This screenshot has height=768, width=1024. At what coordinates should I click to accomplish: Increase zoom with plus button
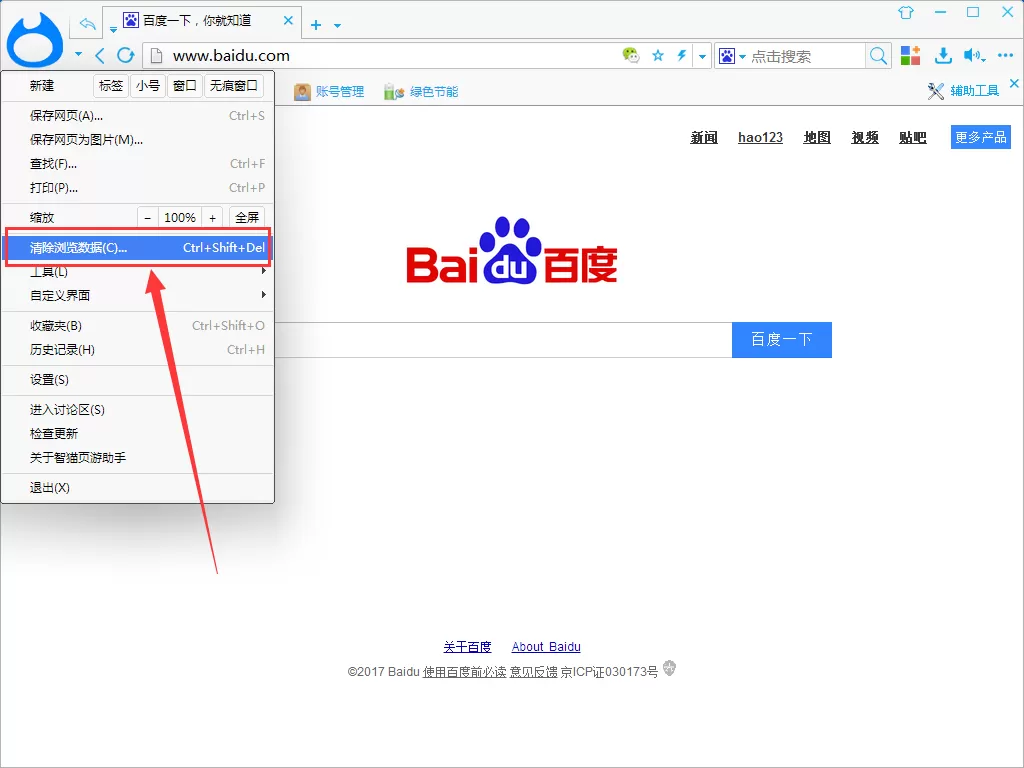pos(212,217)
